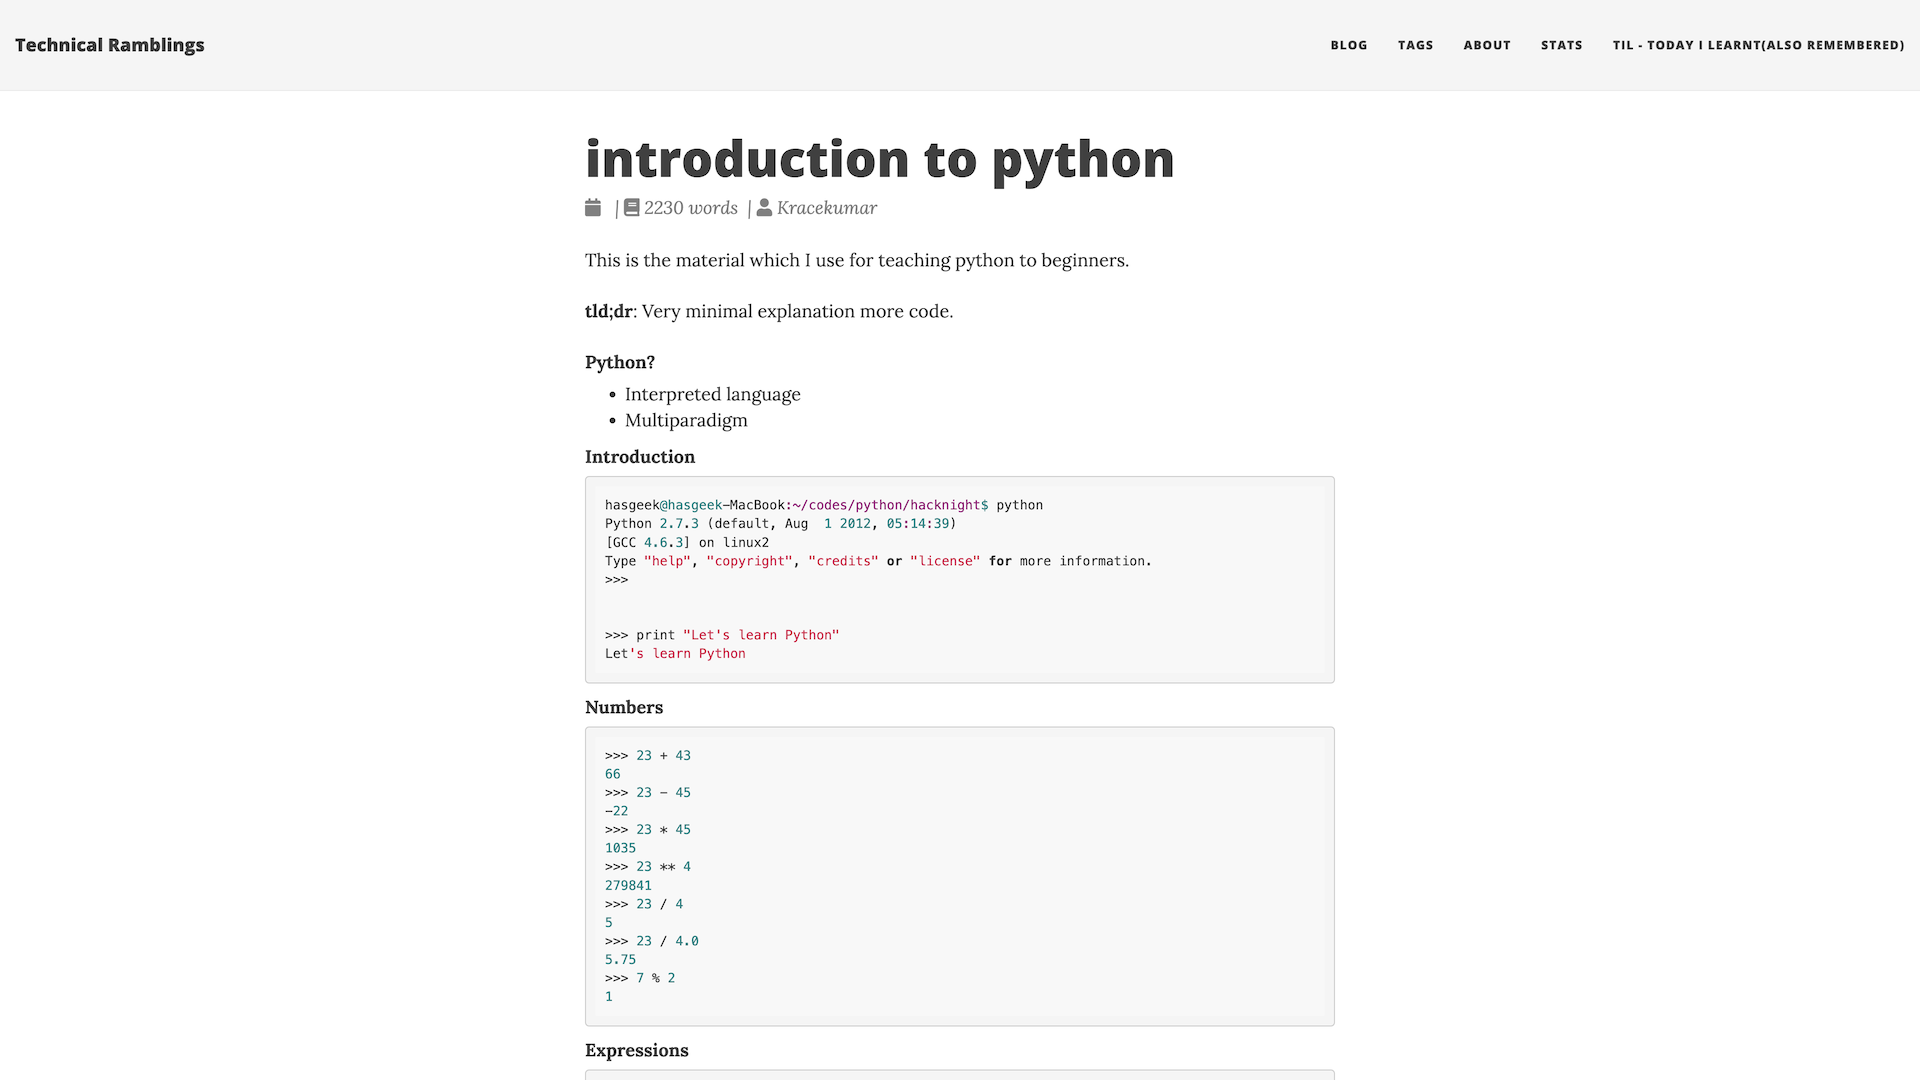This screenshot has height=1080, width=1920.
Task: Click the calendar date icon
Action: 593,207
